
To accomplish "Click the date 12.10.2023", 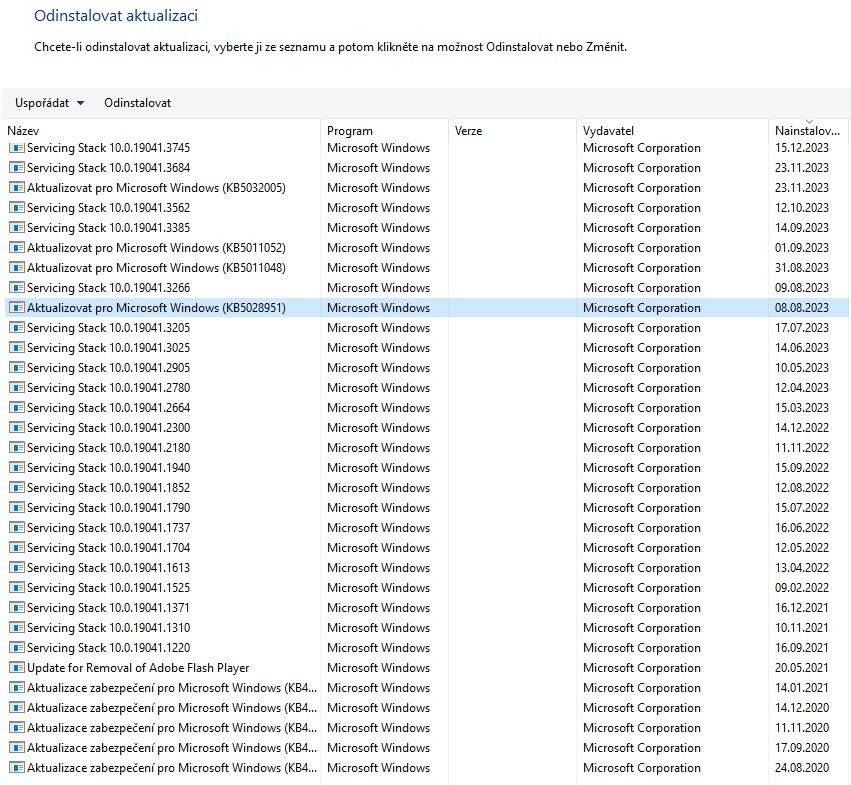I will [802, 208].
